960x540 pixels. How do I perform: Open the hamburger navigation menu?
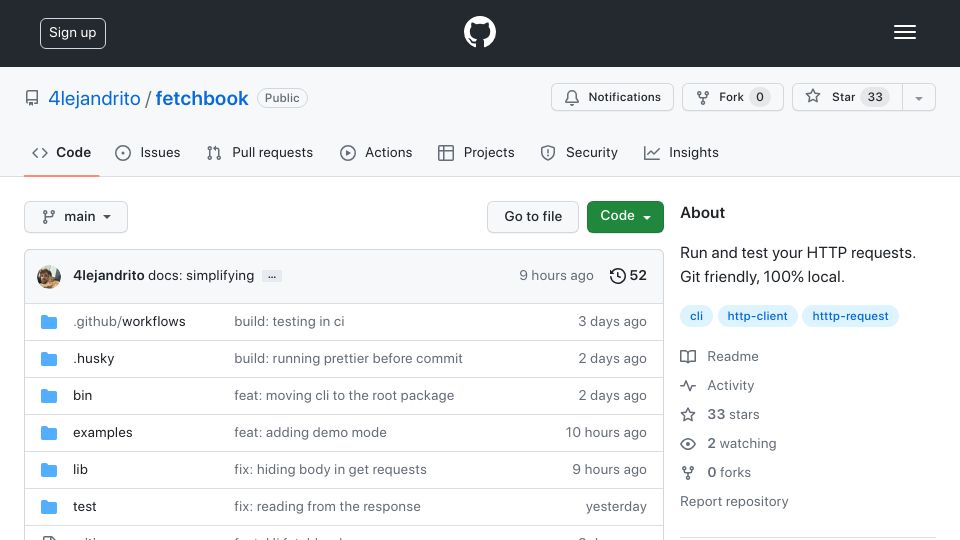coord(904,32)
